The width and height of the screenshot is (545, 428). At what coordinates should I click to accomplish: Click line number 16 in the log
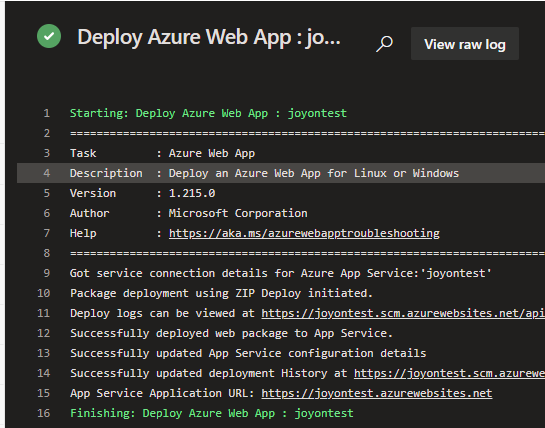(44, 413)
